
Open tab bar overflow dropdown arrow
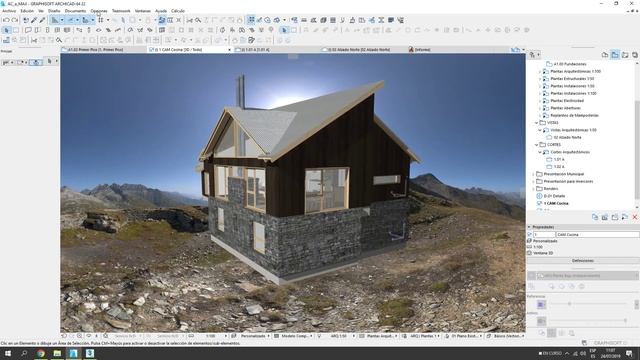pos(523,50)
